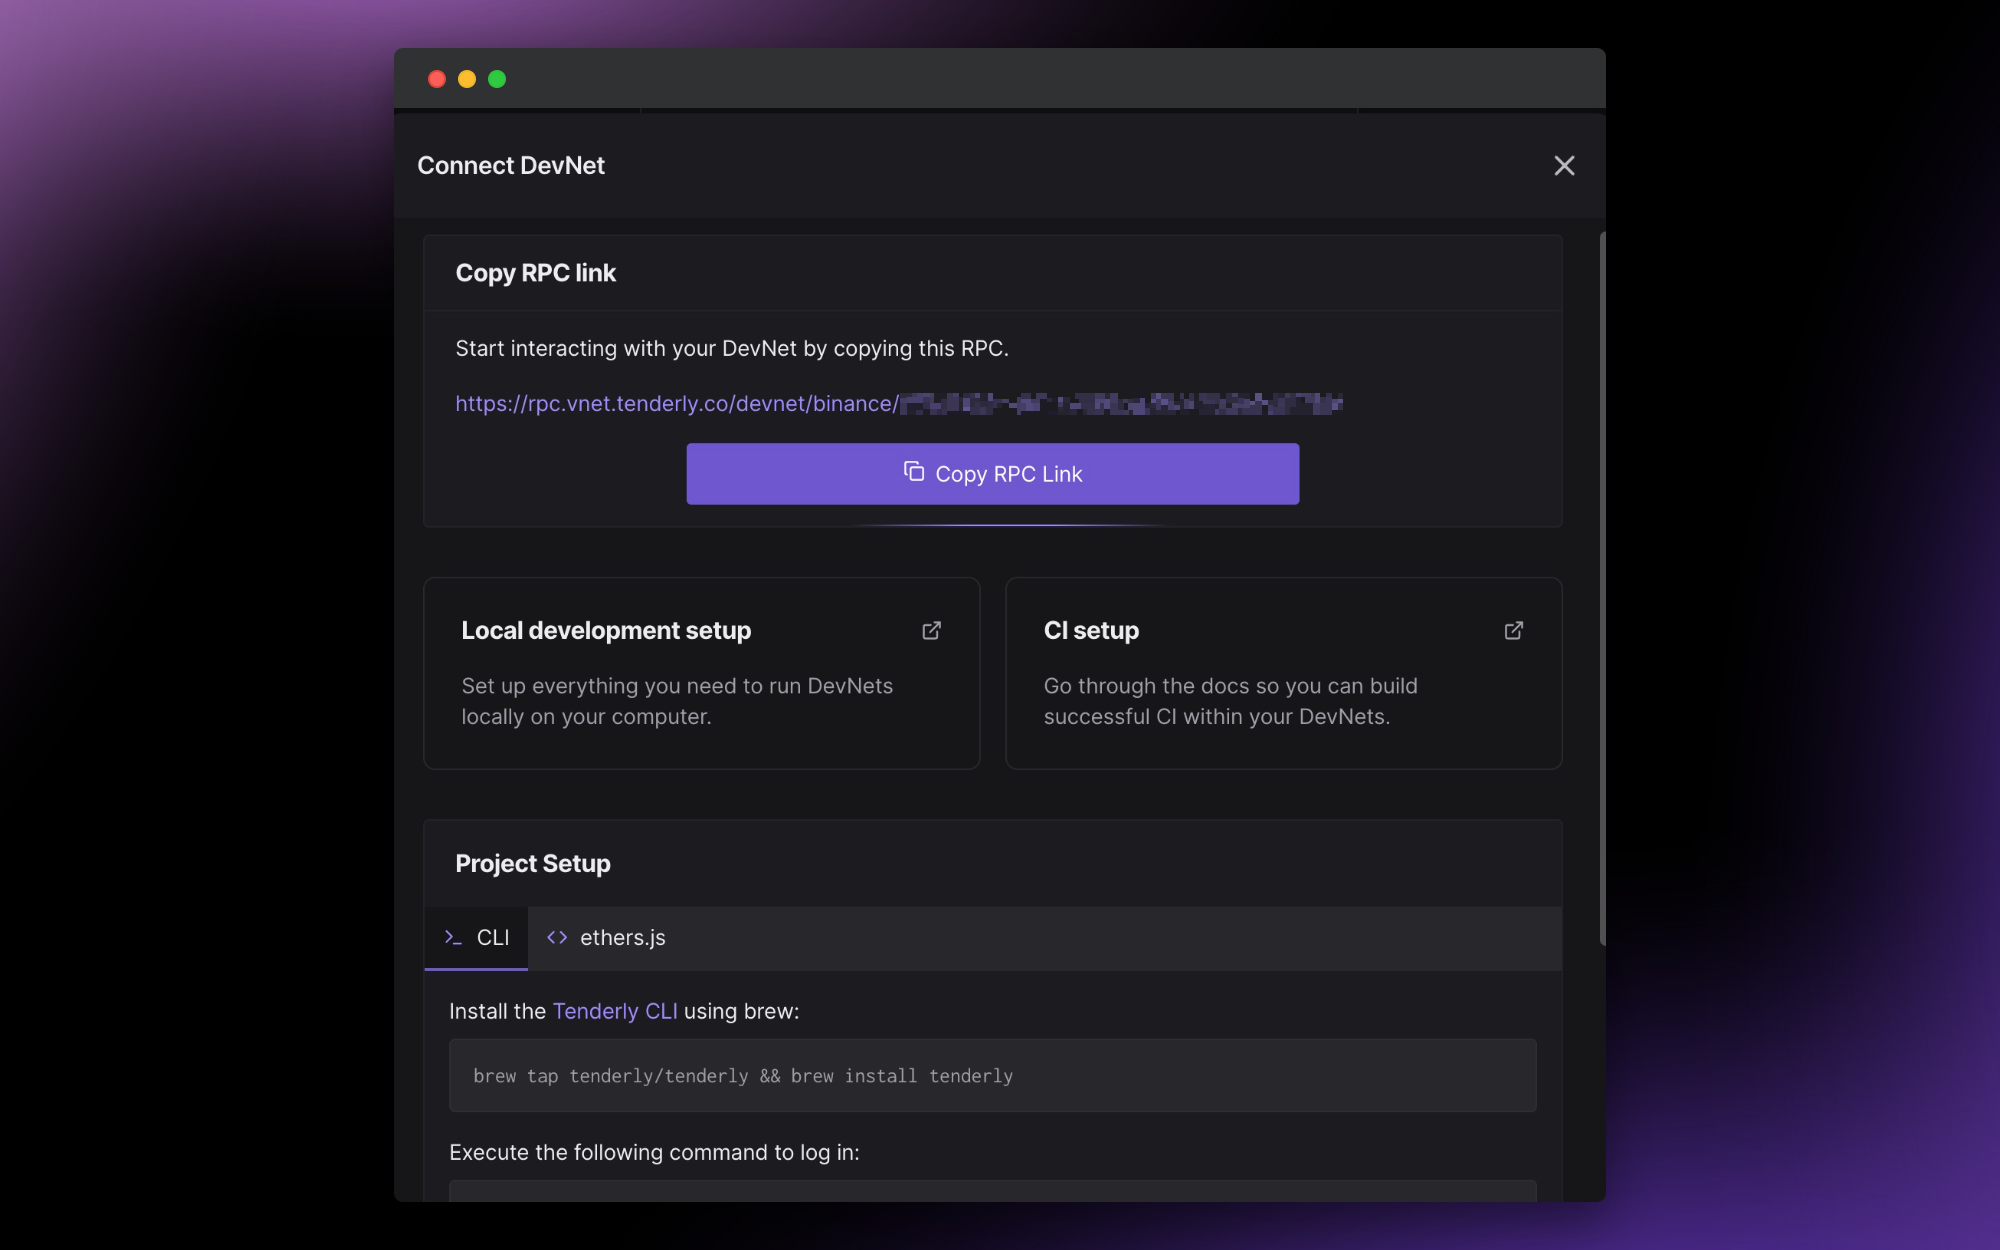Click the Copy RPC Link button
Viewport: 2000px width, 1250px height.
(992, 474)
